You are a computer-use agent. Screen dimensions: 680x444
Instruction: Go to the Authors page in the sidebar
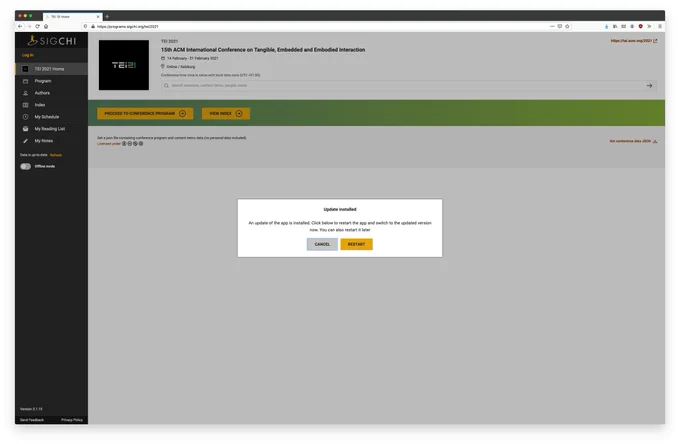51,93
